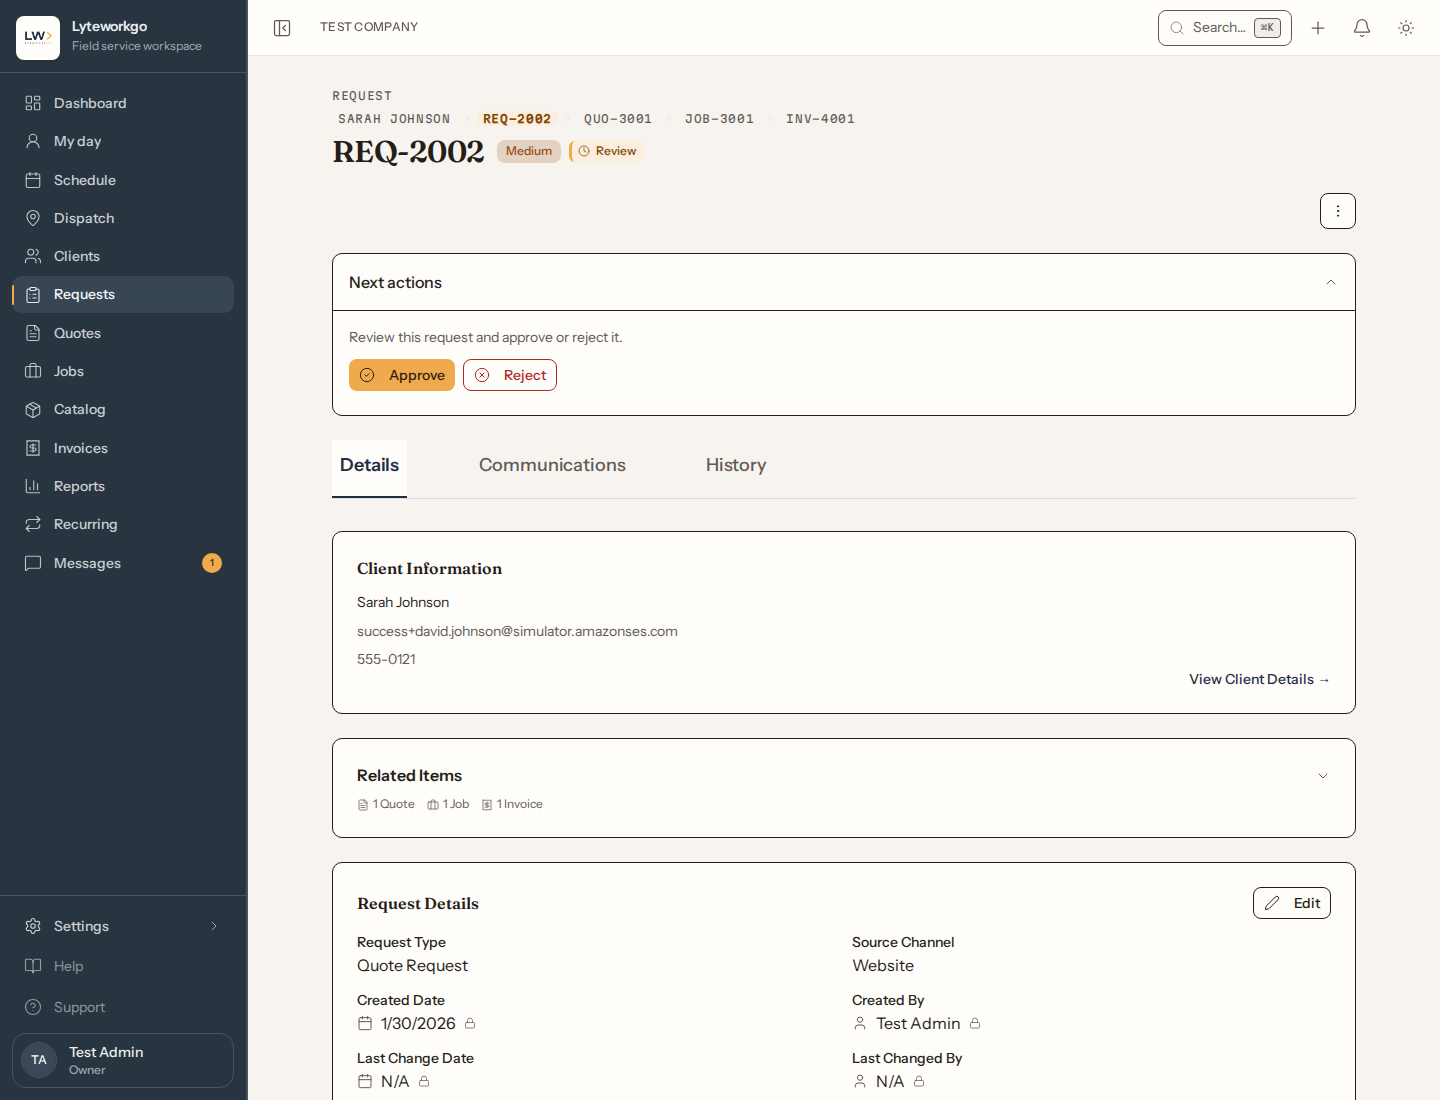Open the Support menu label

(x=79, y=1007)
